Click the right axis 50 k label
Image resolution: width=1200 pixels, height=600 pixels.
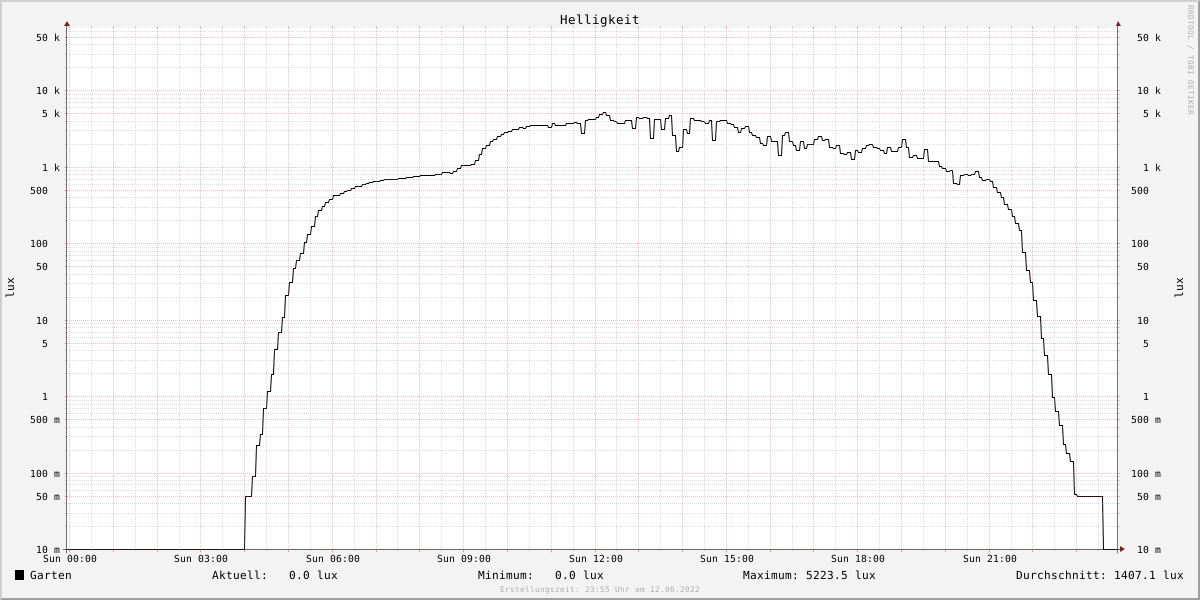(x=1149, y=38)
